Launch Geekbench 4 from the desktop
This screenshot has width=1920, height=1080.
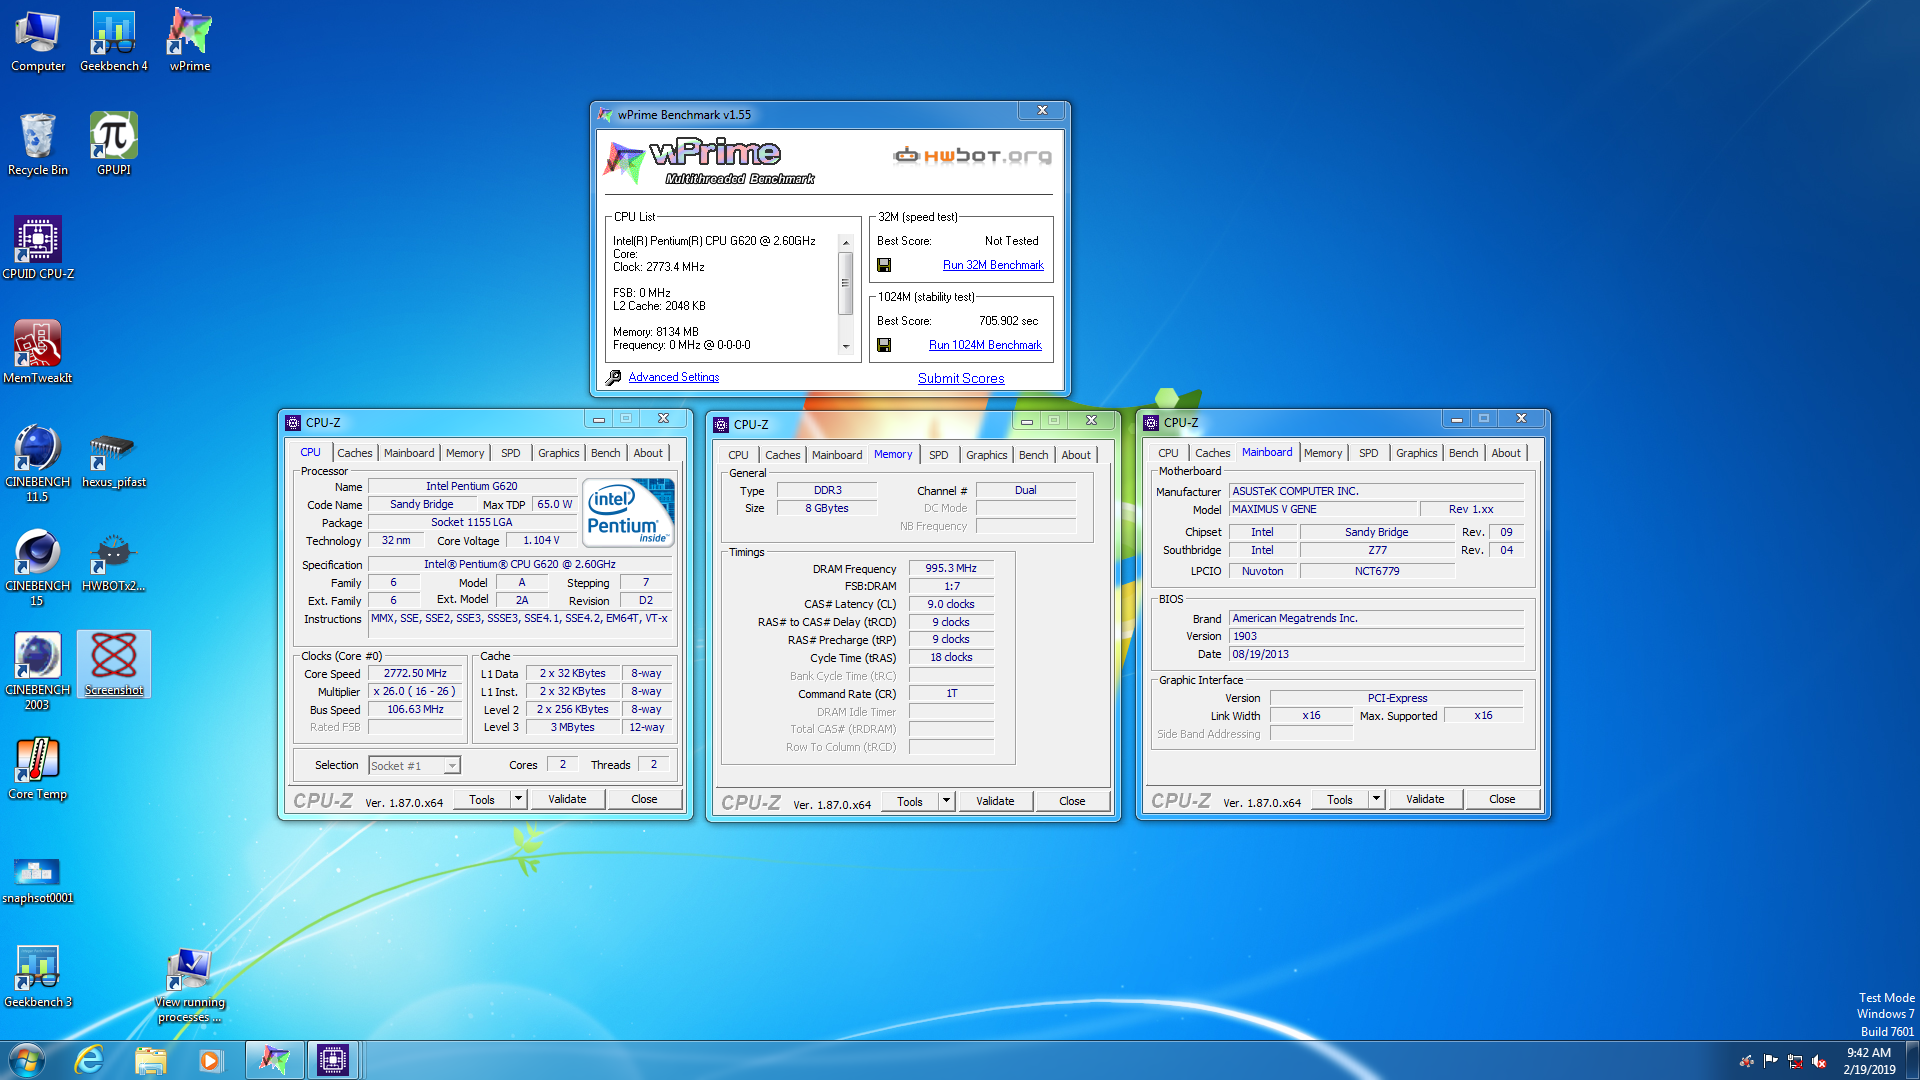tap(114, 42)
